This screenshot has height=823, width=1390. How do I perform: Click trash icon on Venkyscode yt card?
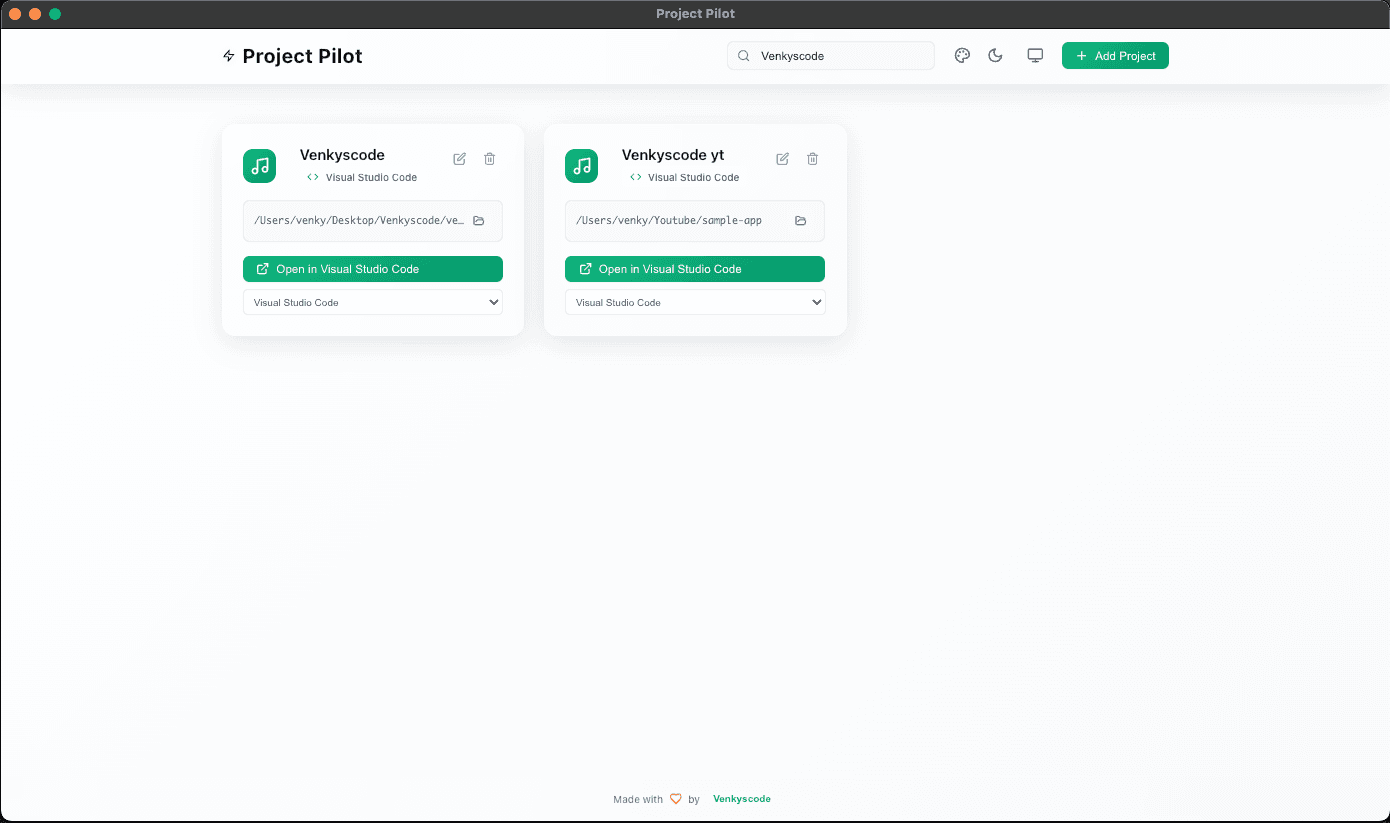pos(812,159)
